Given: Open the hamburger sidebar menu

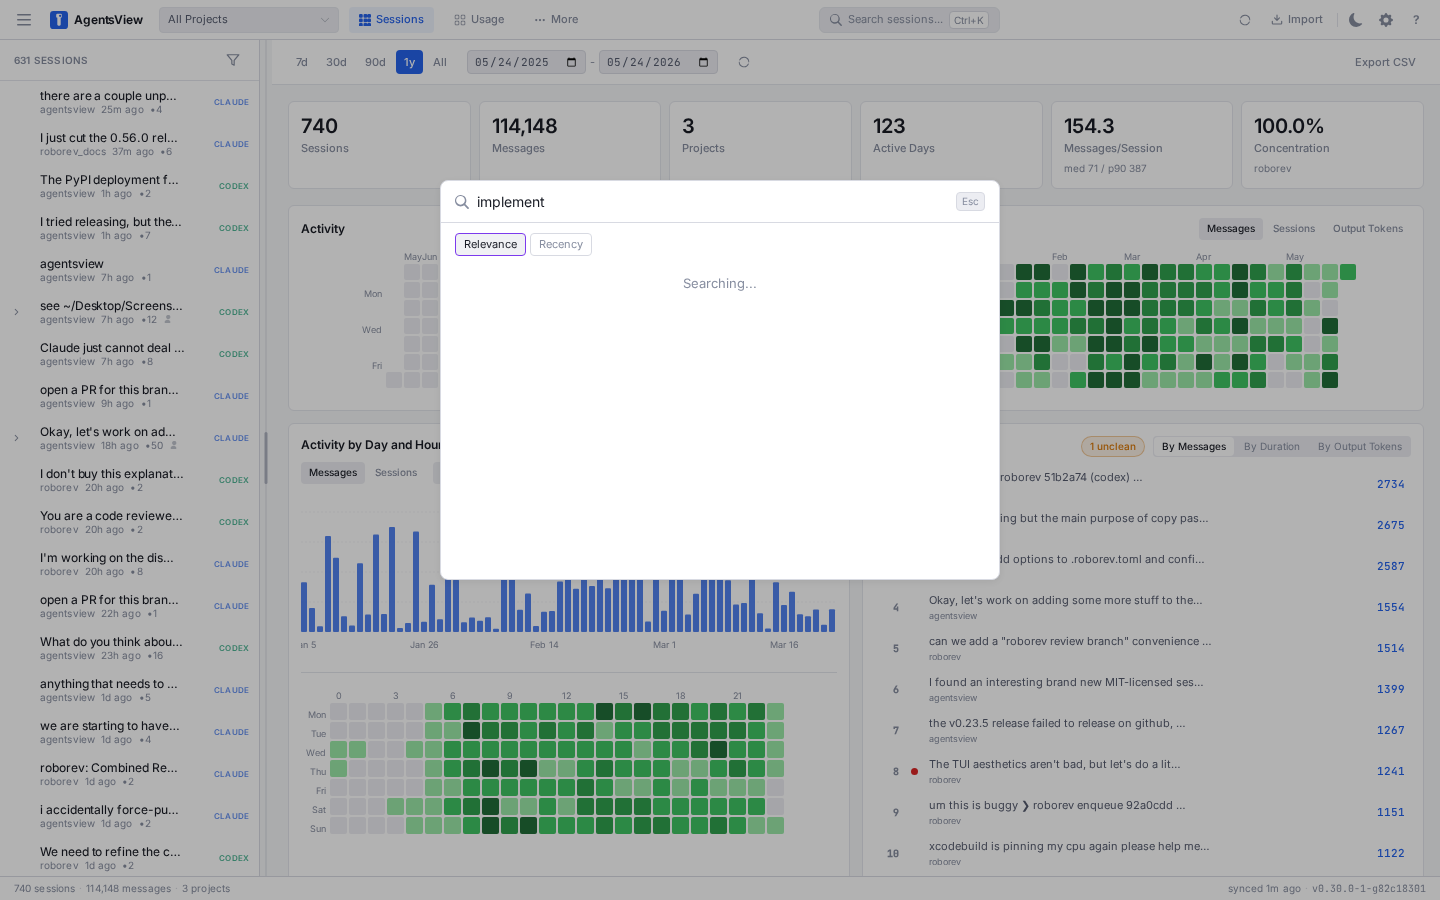Looking at the screenshot, I should pyautogui.click(x=24, y=20).
